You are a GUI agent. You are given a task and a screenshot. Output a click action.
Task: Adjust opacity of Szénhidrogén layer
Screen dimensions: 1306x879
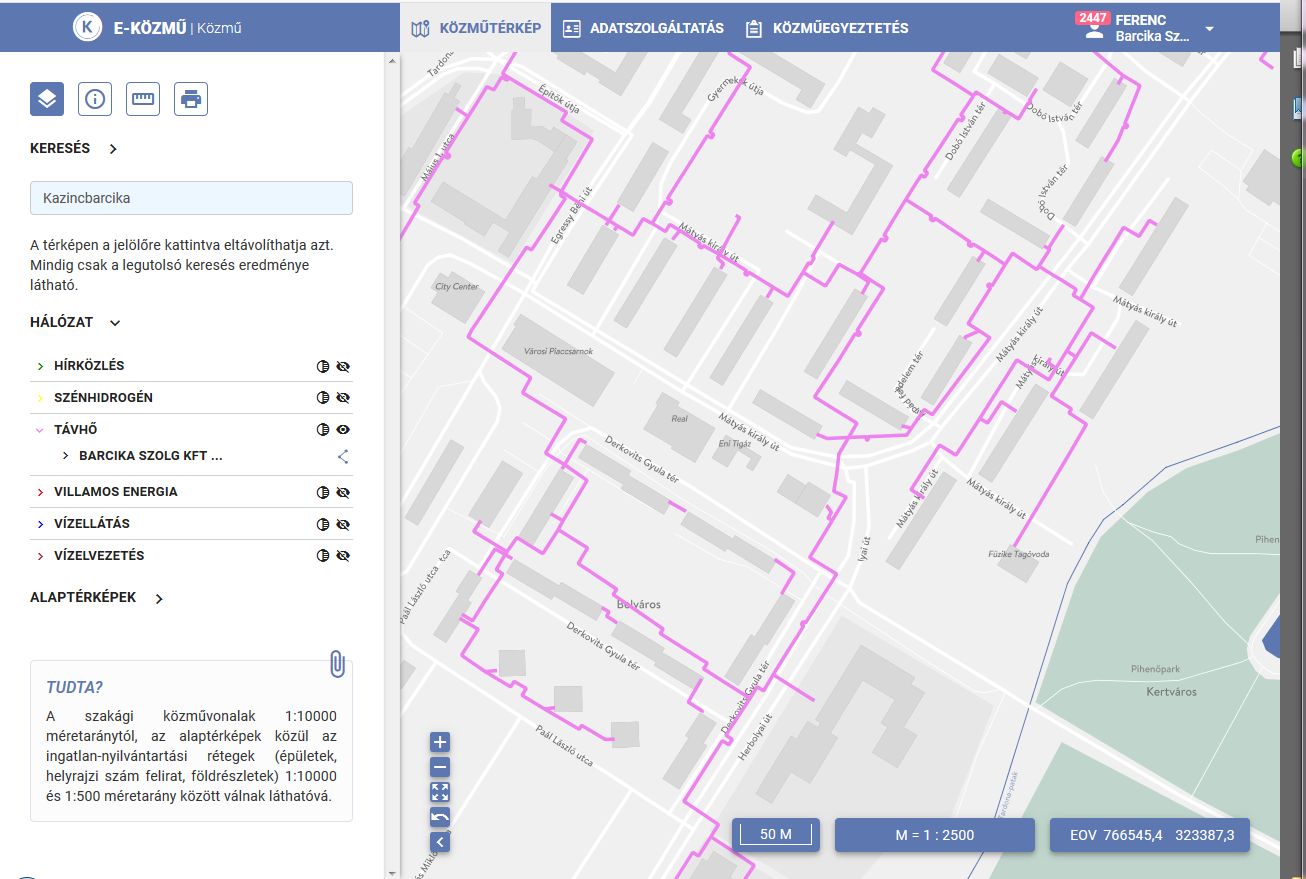(x=322, y=398)
